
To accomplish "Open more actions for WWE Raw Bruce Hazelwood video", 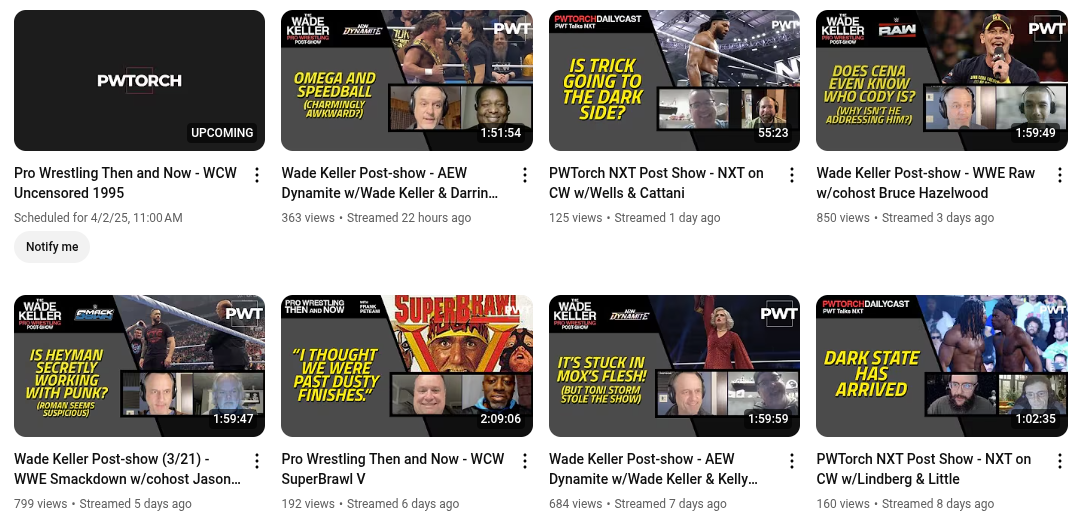I will [x=1059, y=175].
